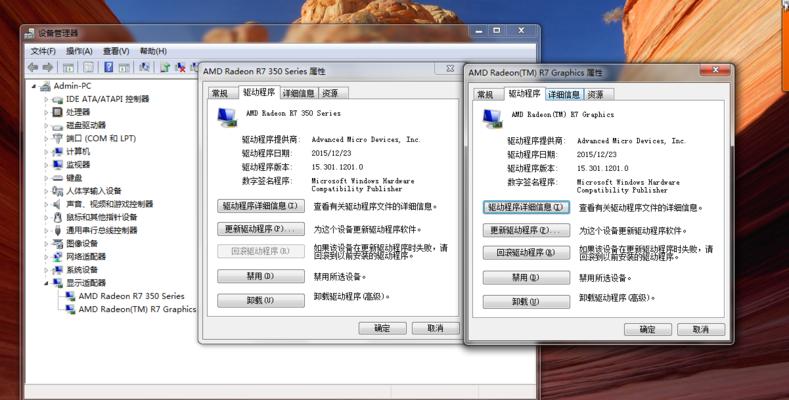The height and width of the screenshot is (400, 789).
Task: Click the red X uninstall device toolbar icon
Action: coord(180,67)
